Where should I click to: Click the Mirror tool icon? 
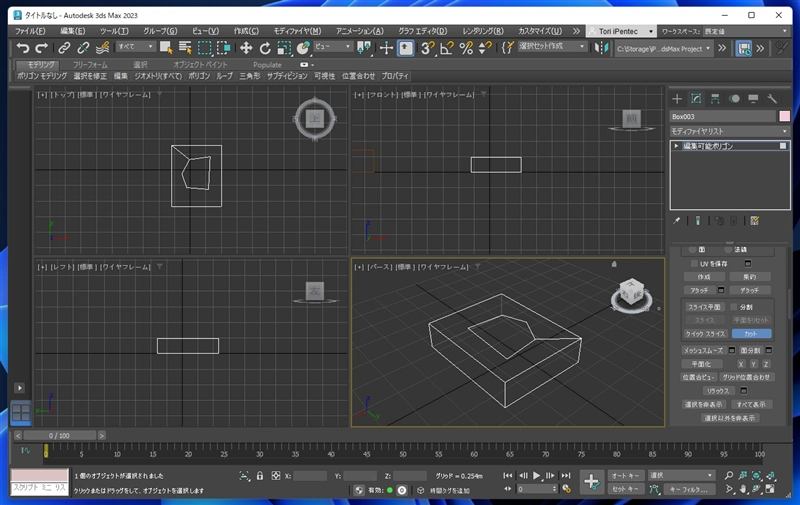pos(602,48)
